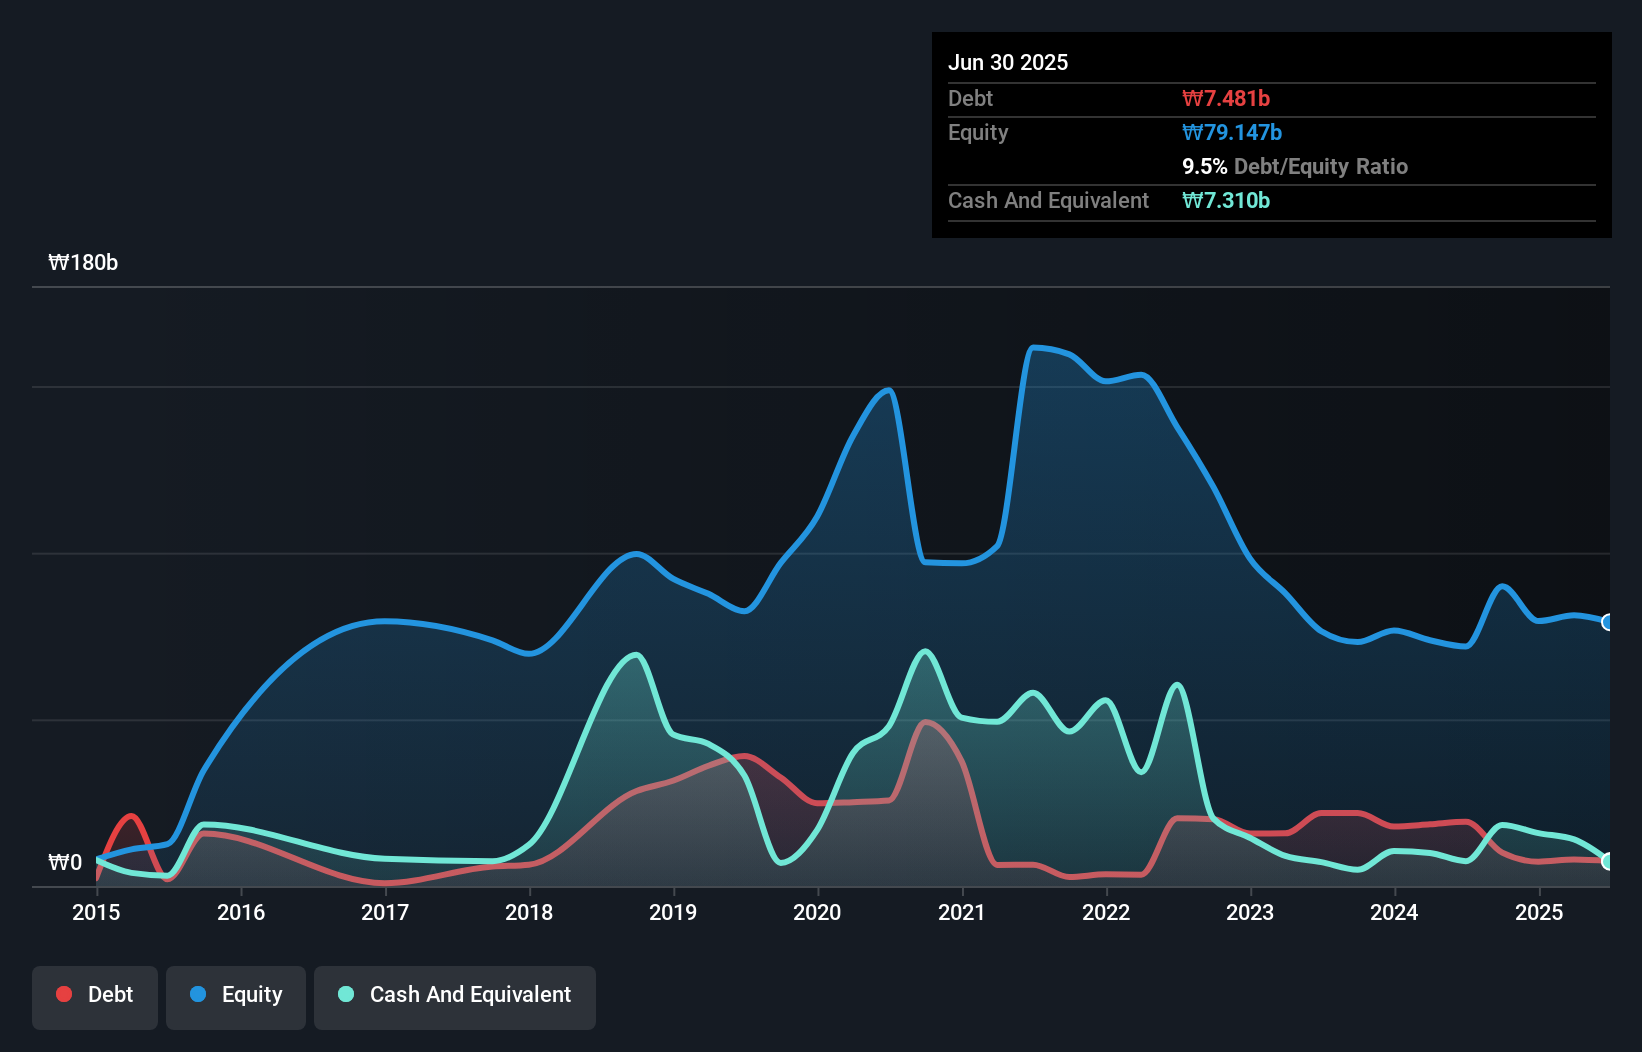Toggle the Cash And Equivalent legend dot

point(345,994)
